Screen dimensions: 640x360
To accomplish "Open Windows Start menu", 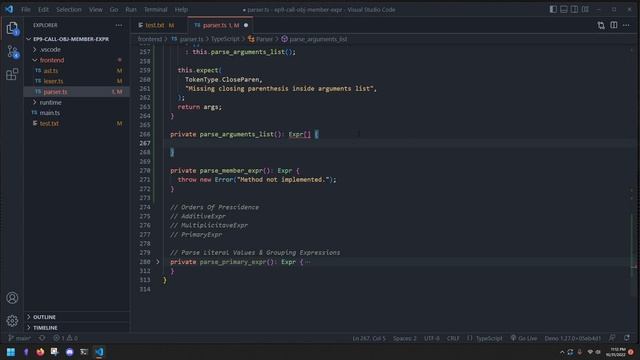I will click(x=11, y=352).
